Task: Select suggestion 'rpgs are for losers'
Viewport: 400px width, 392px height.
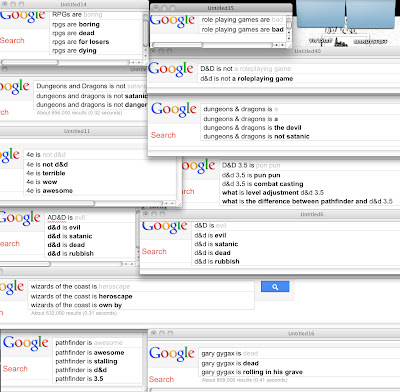Action: (x=81, y=42)
